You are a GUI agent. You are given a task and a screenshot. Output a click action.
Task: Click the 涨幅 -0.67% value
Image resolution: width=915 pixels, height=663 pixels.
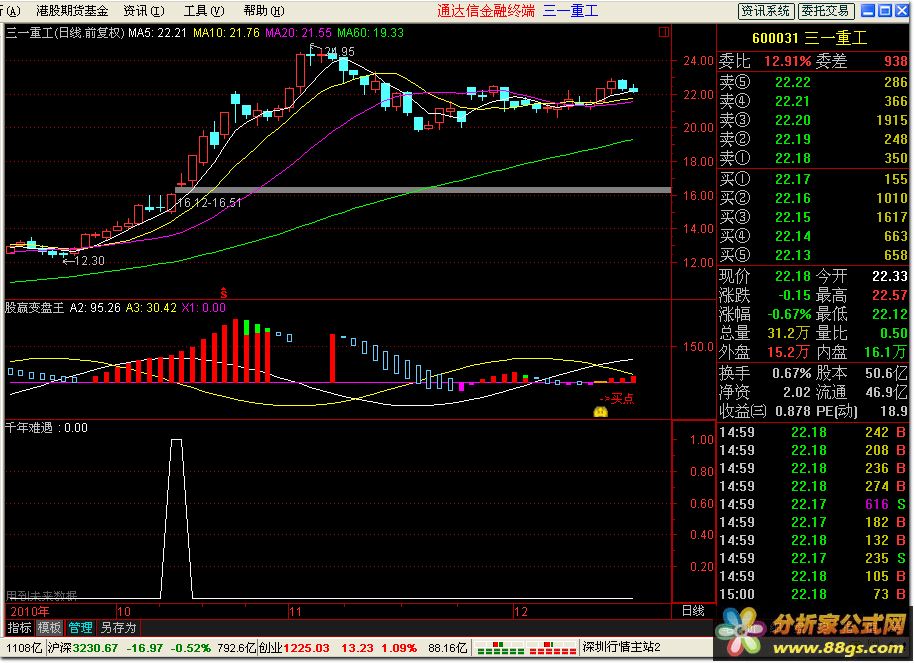(789, 315)
